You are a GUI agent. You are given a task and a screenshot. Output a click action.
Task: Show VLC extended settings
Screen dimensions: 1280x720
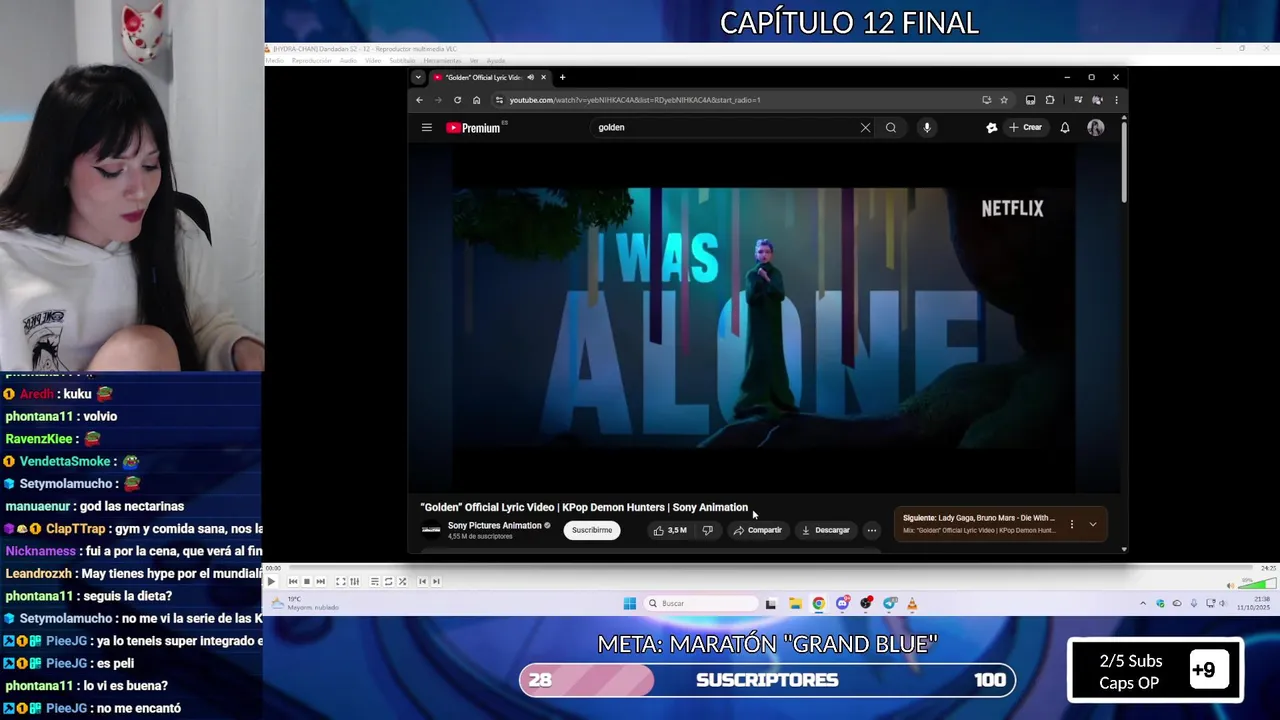click(354, 581)
